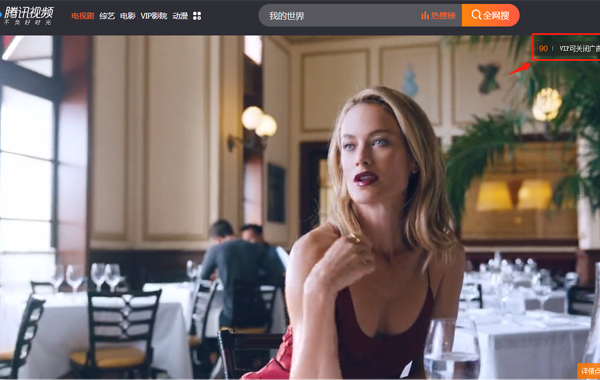Screen dimensions: 600x380
Task: Open the VIP影院 section
Action: tap(154, 16)
